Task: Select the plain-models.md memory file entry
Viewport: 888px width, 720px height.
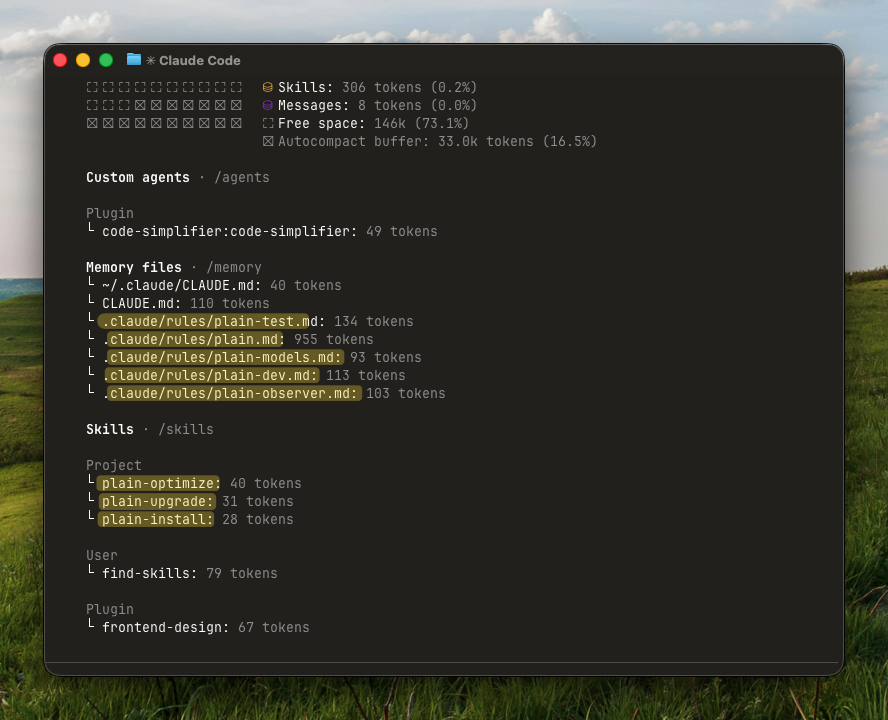Action: [x=224, y=358]
